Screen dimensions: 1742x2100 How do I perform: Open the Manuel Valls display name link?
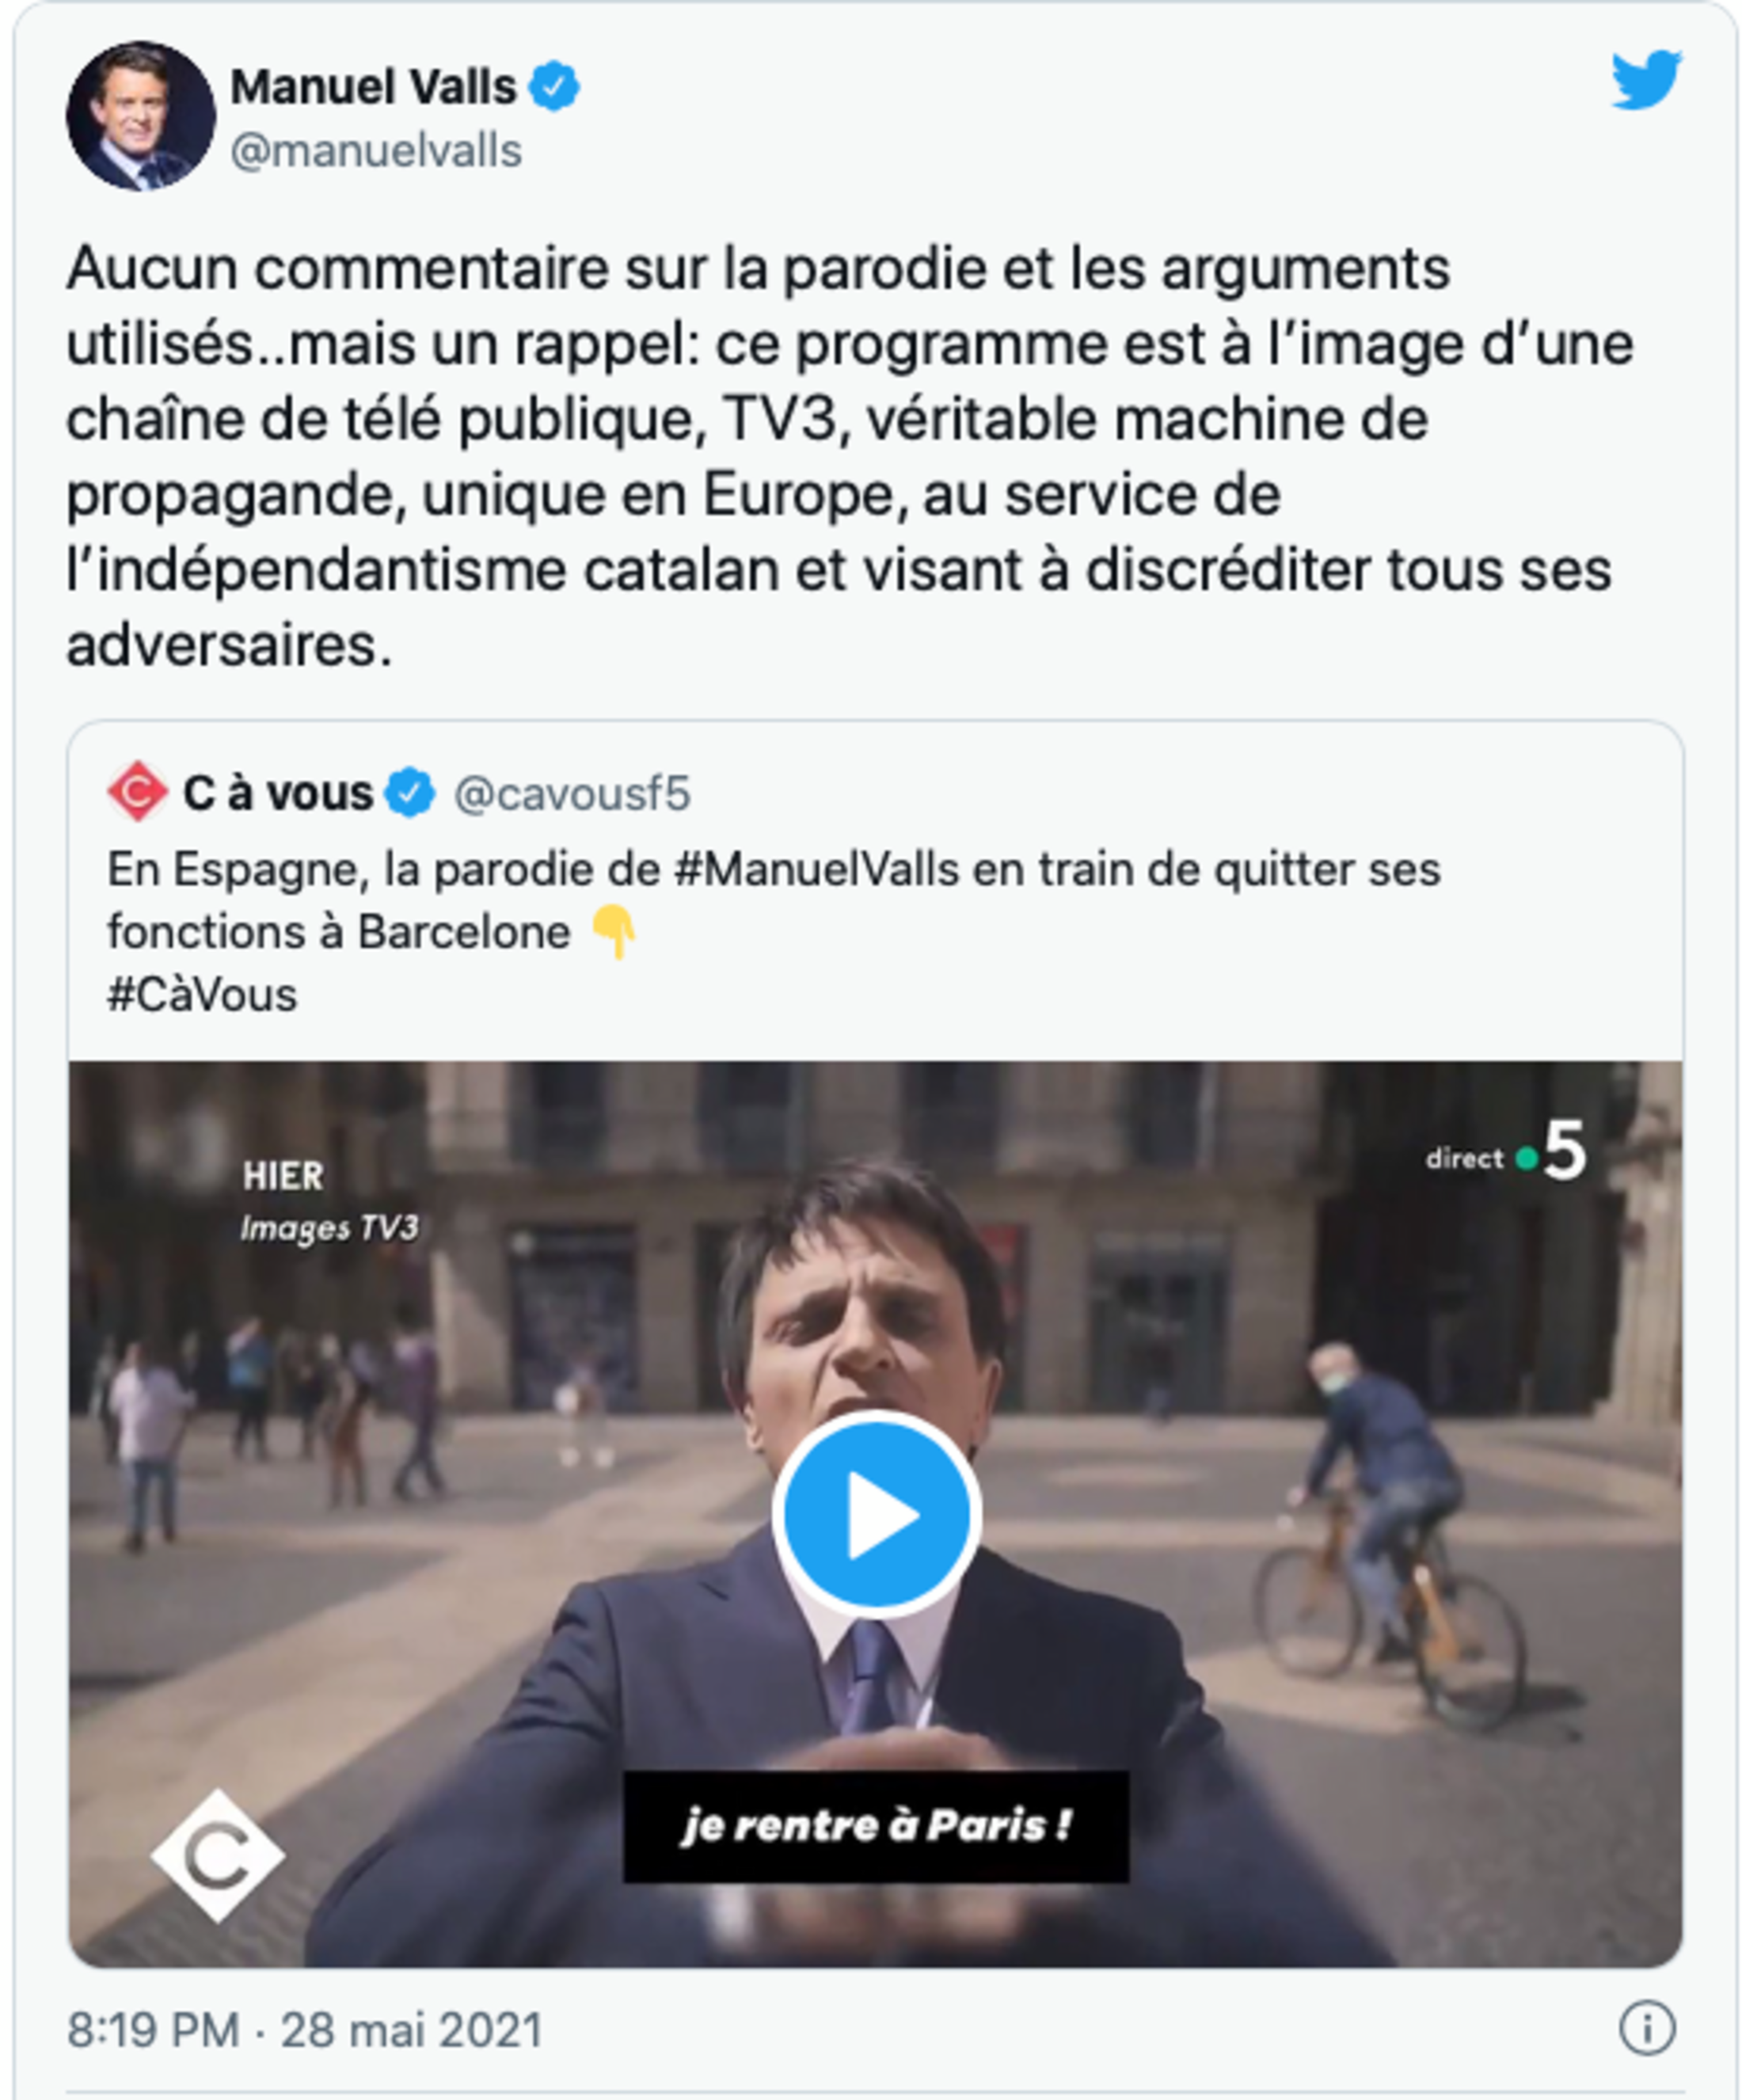pos(373,87)
